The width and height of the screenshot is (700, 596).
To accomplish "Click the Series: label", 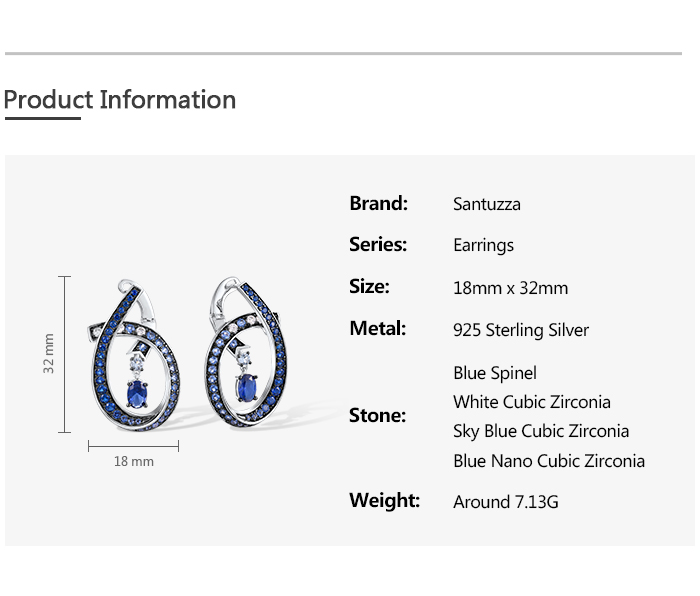I will 378,245.
